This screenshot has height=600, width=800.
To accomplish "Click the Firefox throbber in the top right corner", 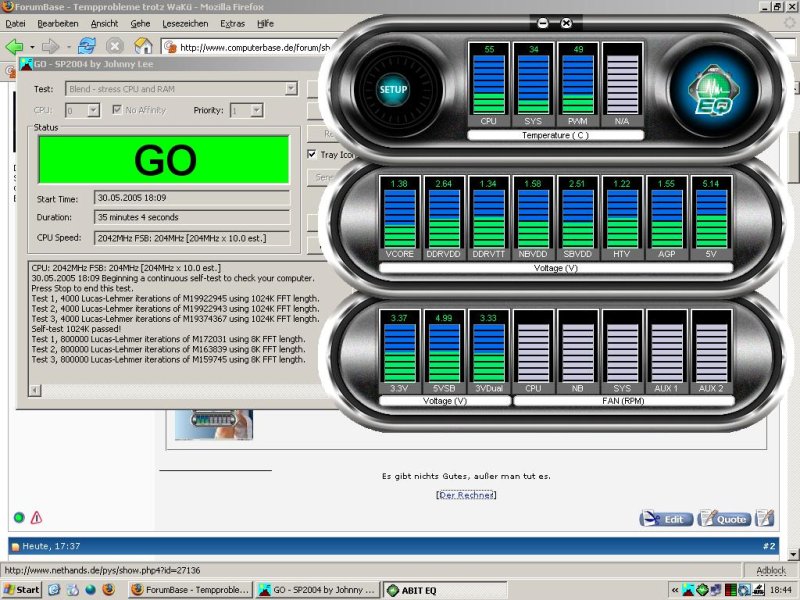I will pos(790,23).
